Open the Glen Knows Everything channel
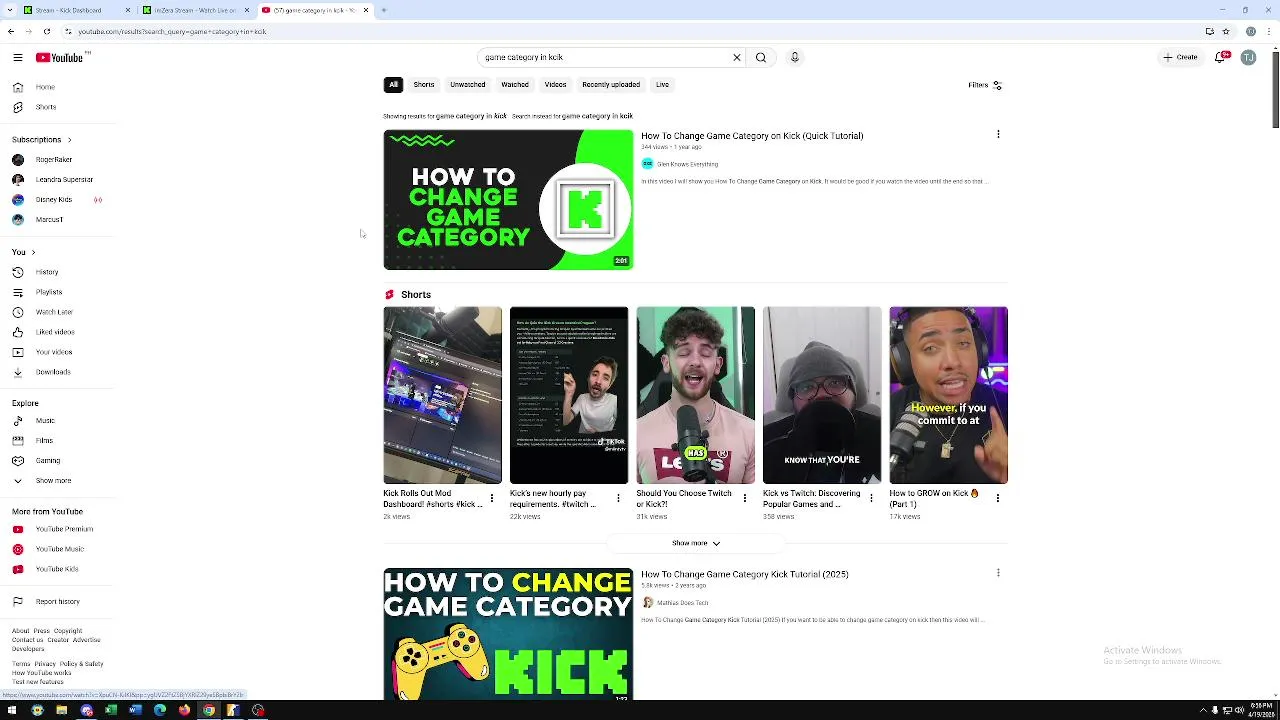The width and height of the screenshot is (1280, 720). tap(687, 164)
